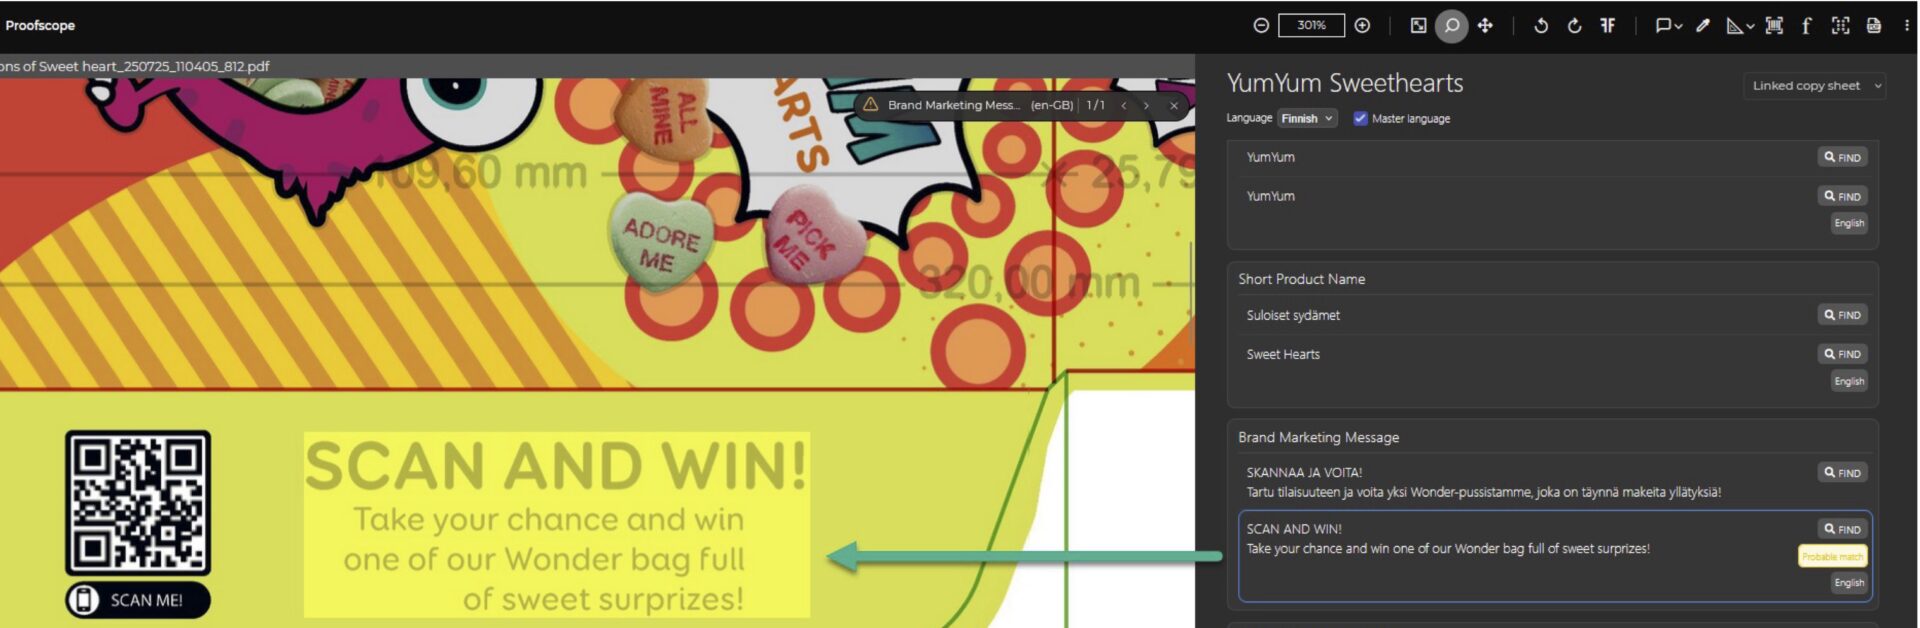Image resolution: width=1920 pixels, height=628 pixels.
Task: Click the zoom in plus icon
Action: click(1362, 26)
